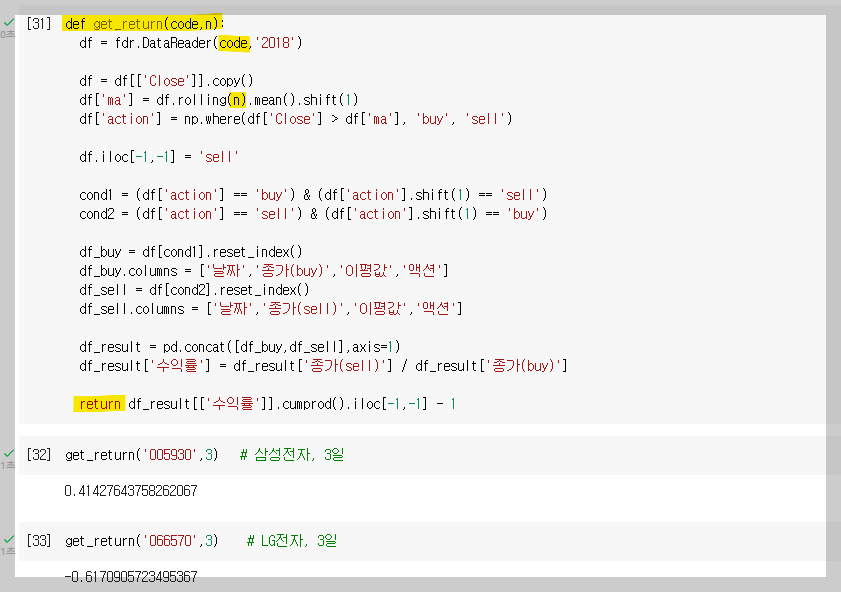841x592 pixels.
Task: Select the cell number [31] label
Action: point(39,24)
